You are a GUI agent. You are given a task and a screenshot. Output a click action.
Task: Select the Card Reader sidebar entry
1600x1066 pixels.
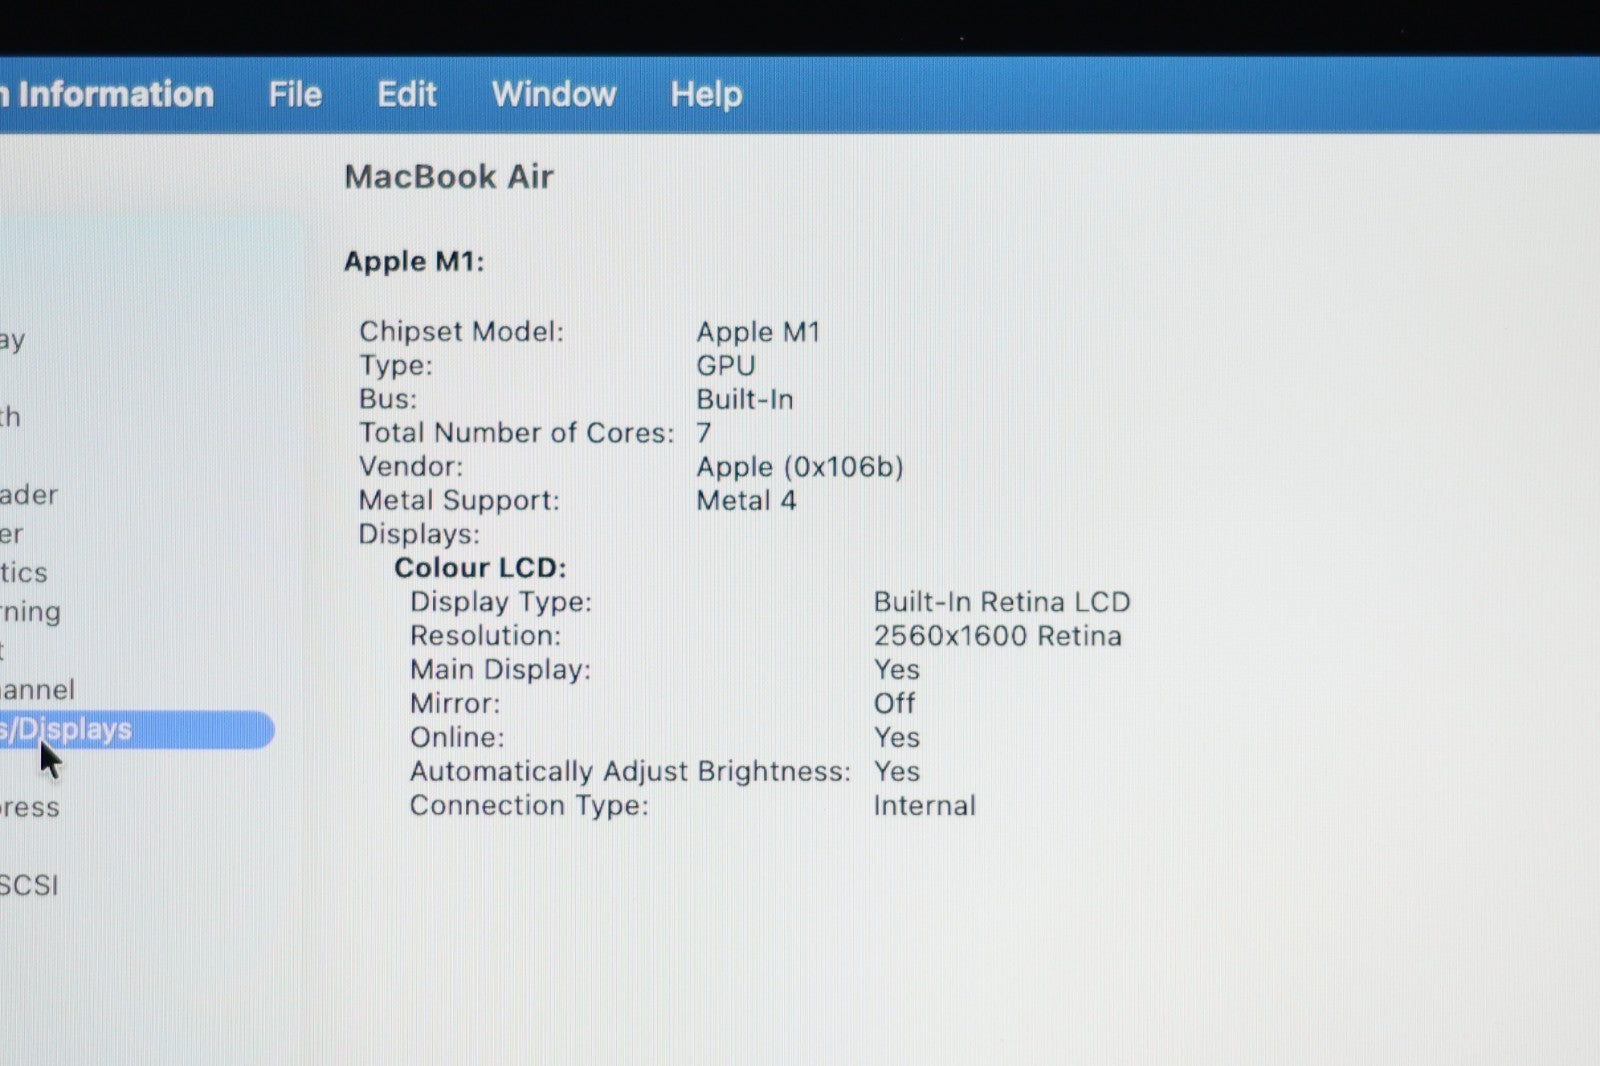(x=29, y=494)
